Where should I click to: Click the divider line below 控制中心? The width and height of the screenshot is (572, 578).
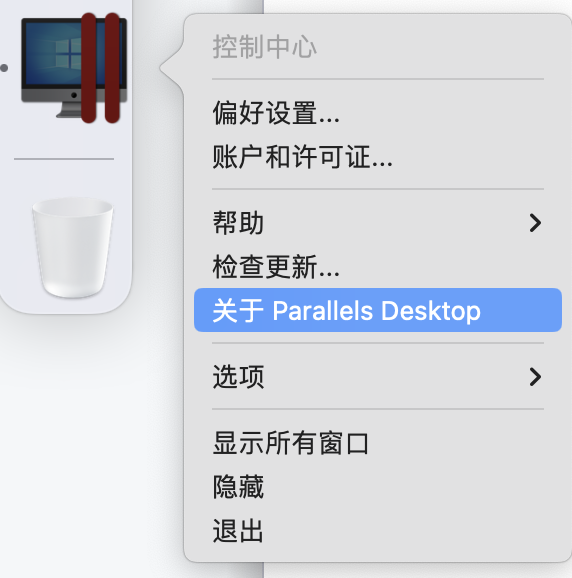tap(378, 79)
